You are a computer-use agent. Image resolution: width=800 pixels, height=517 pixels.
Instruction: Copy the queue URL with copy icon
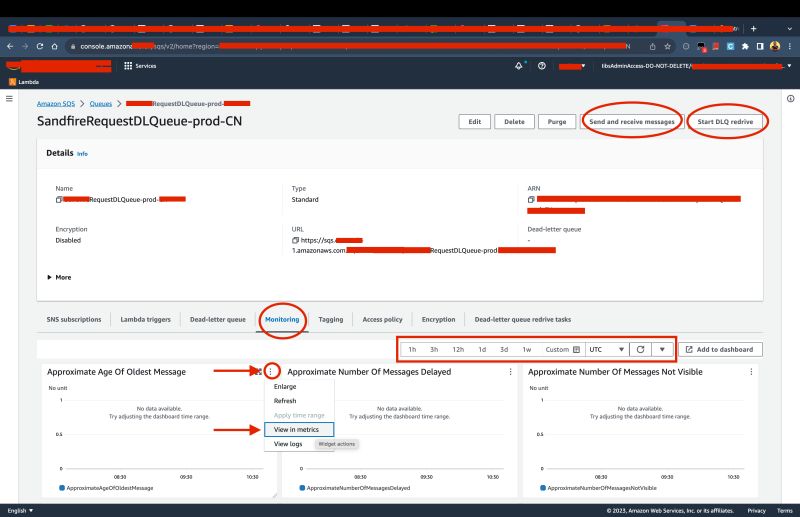(295, 240)
